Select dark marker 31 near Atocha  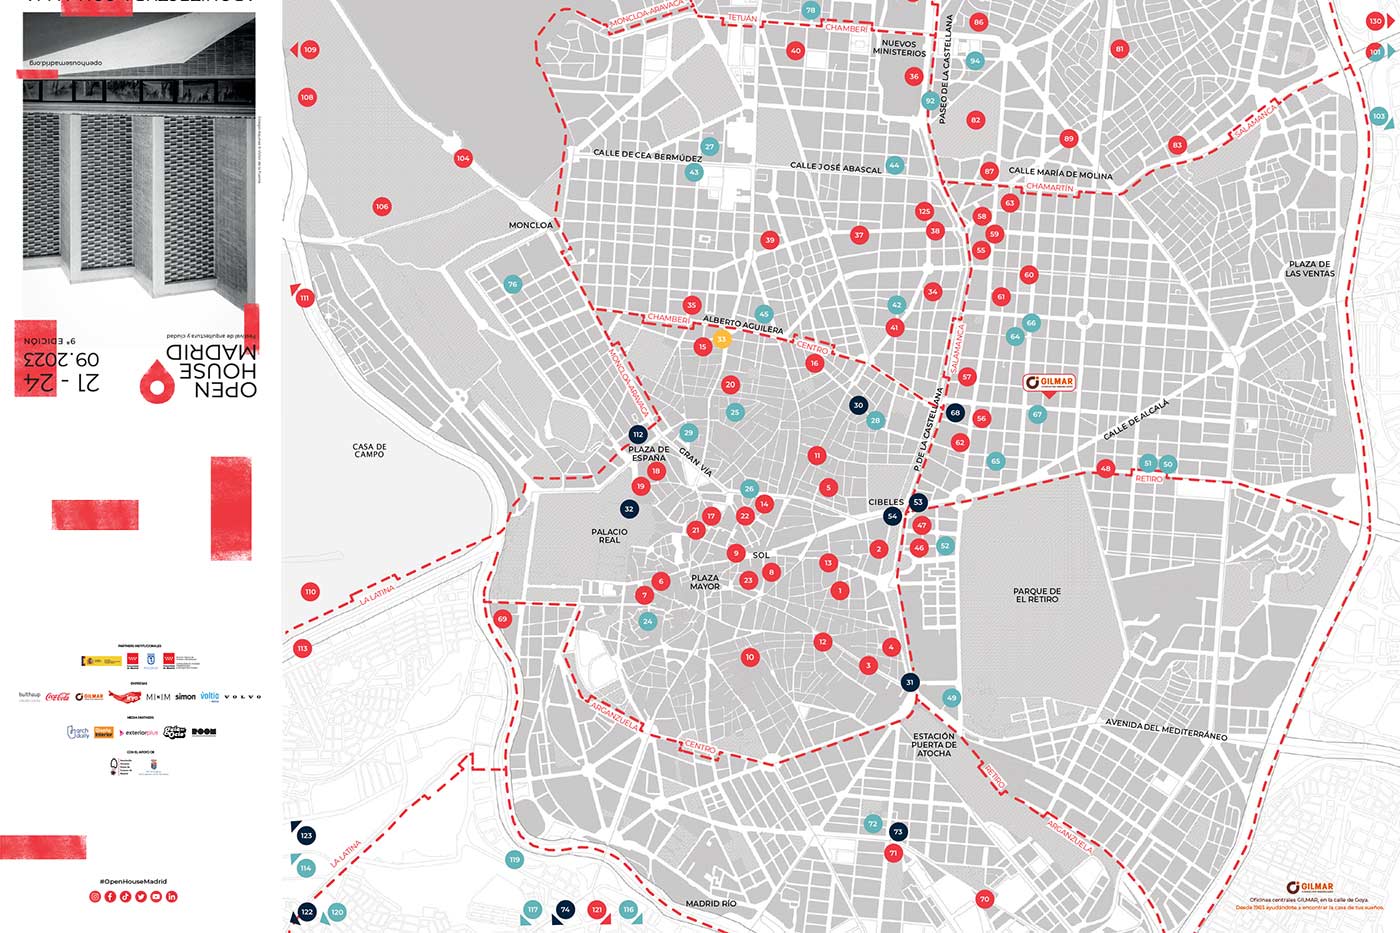point(909,683)
